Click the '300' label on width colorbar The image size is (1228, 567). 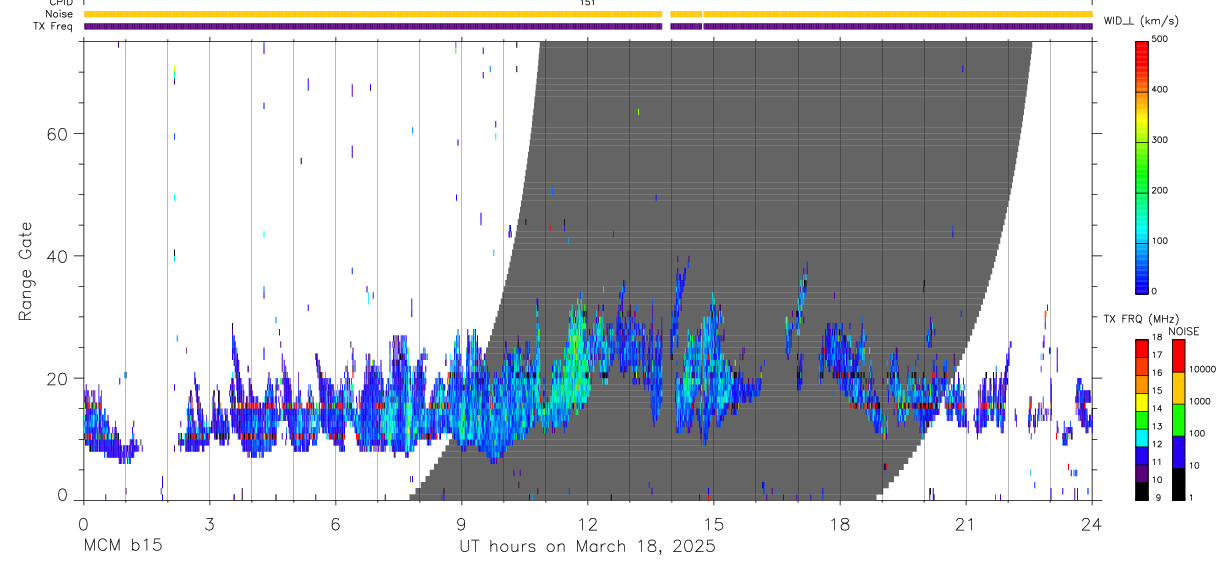tap(1160, 140)
